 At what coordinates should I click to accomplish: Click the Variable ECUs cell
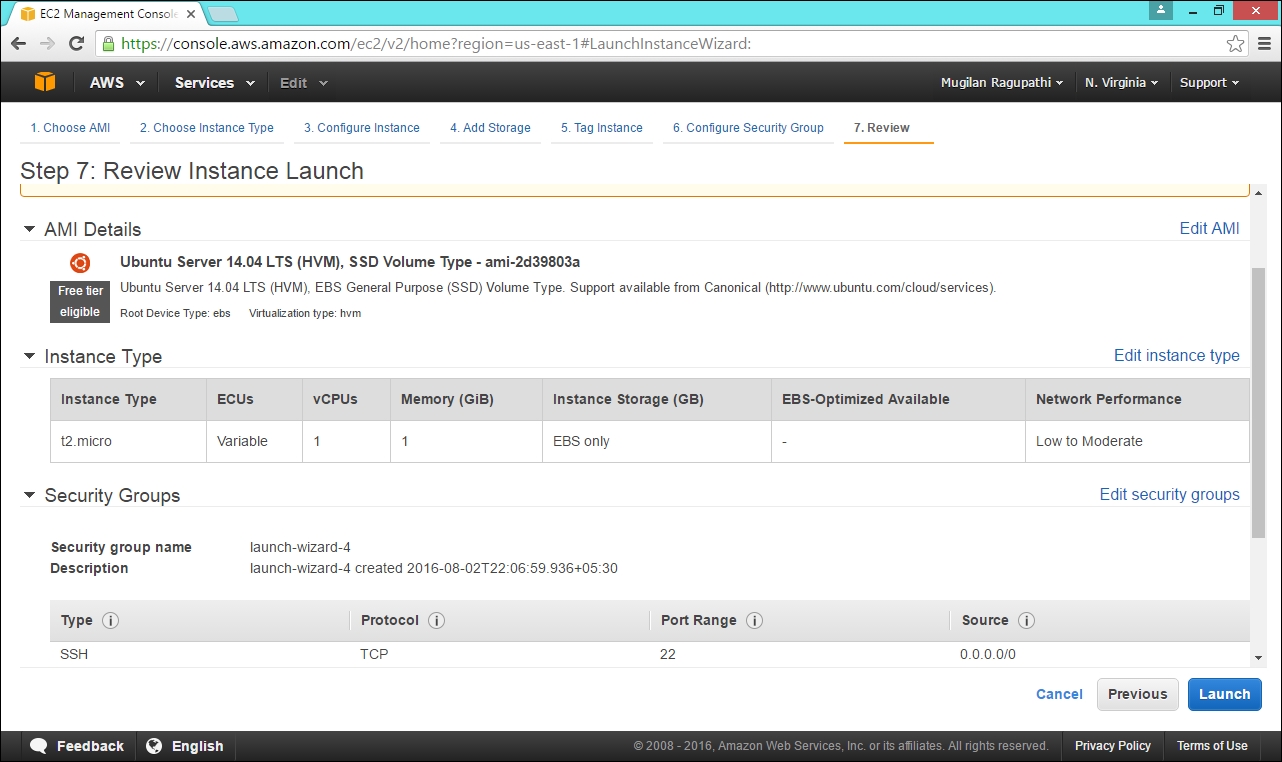tap(254, 441)
